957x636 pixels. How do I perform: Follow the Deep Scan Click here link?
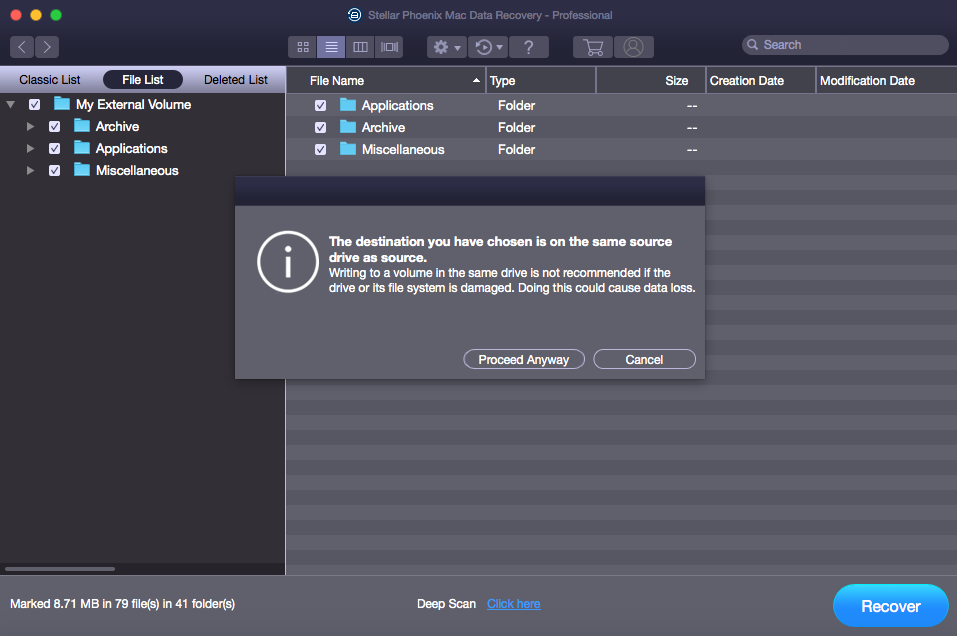click(x=513, y=604)
